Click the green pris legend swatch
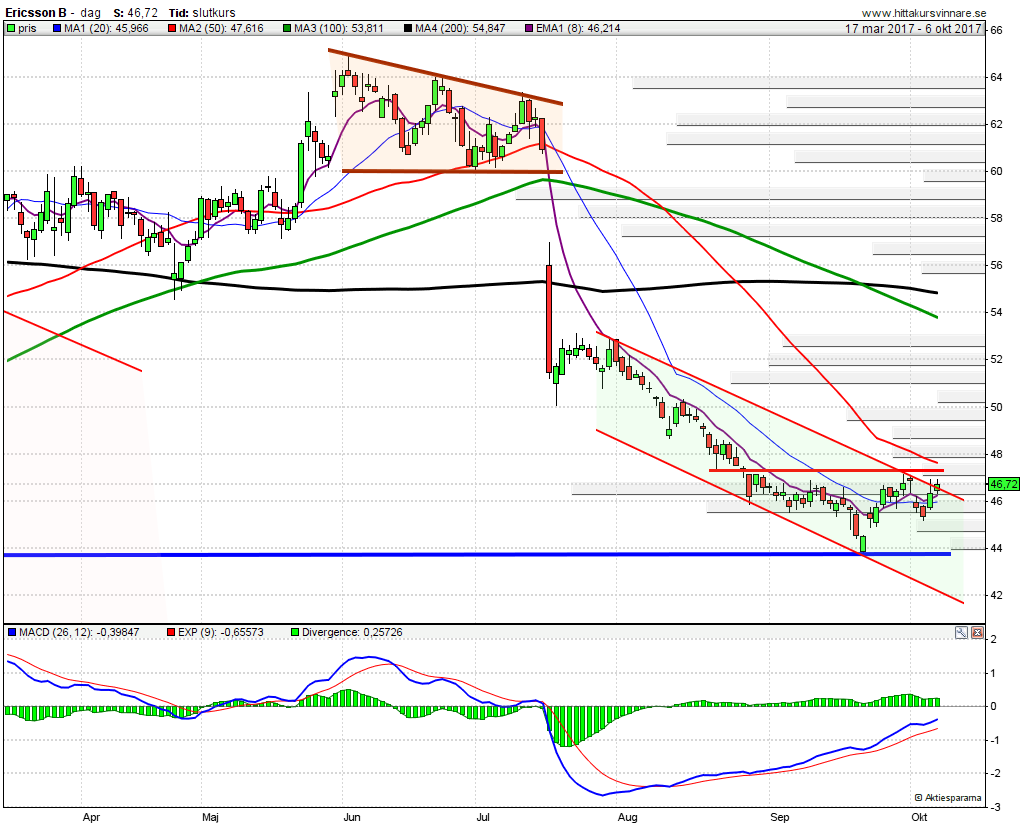 [10, 28]
